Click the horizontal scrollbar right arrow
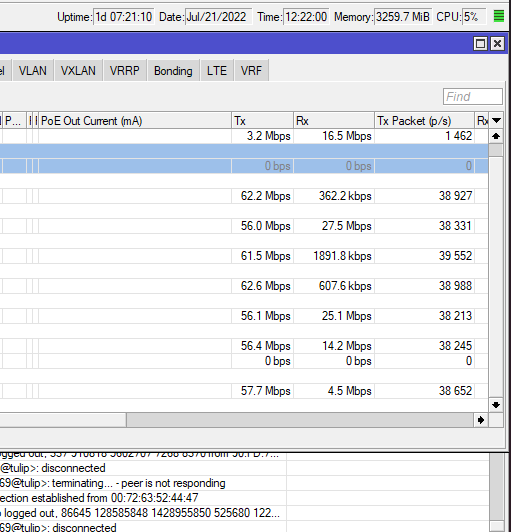 click(x=481, y=420)
